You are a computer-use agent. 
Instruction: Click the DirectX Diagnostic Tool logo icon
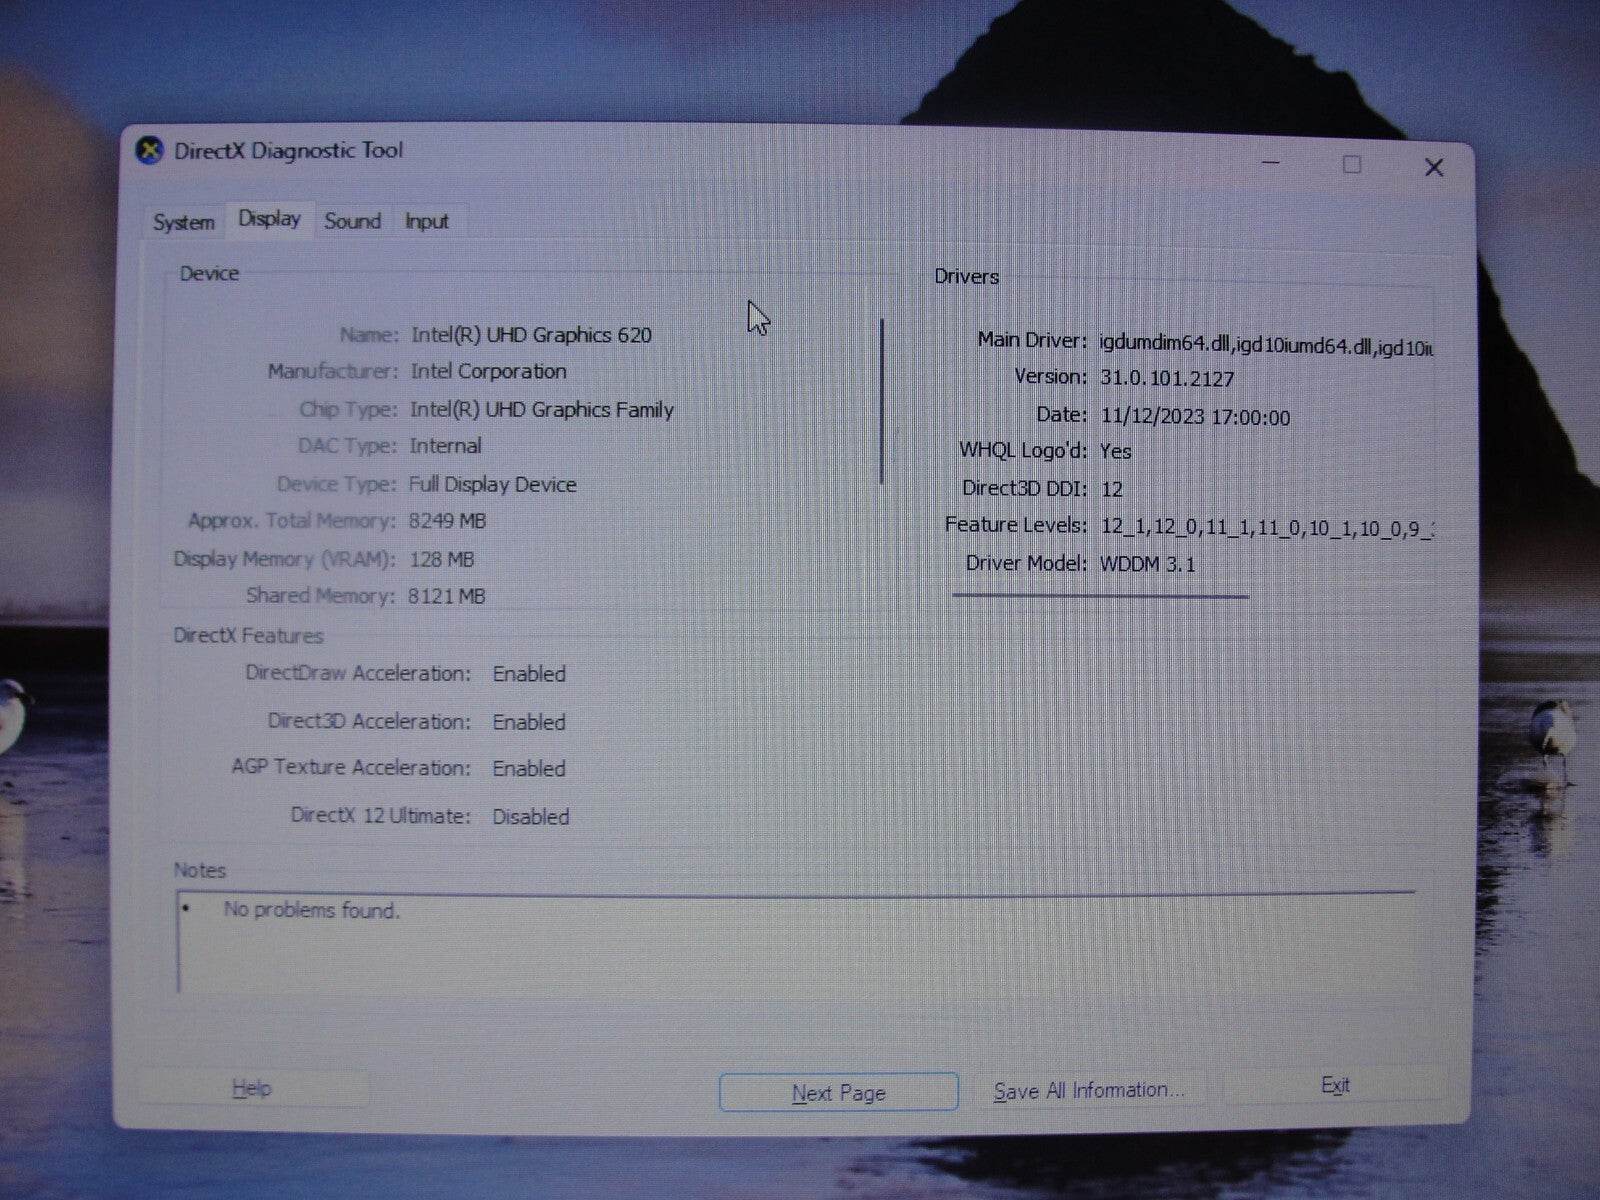click(150, 150)
